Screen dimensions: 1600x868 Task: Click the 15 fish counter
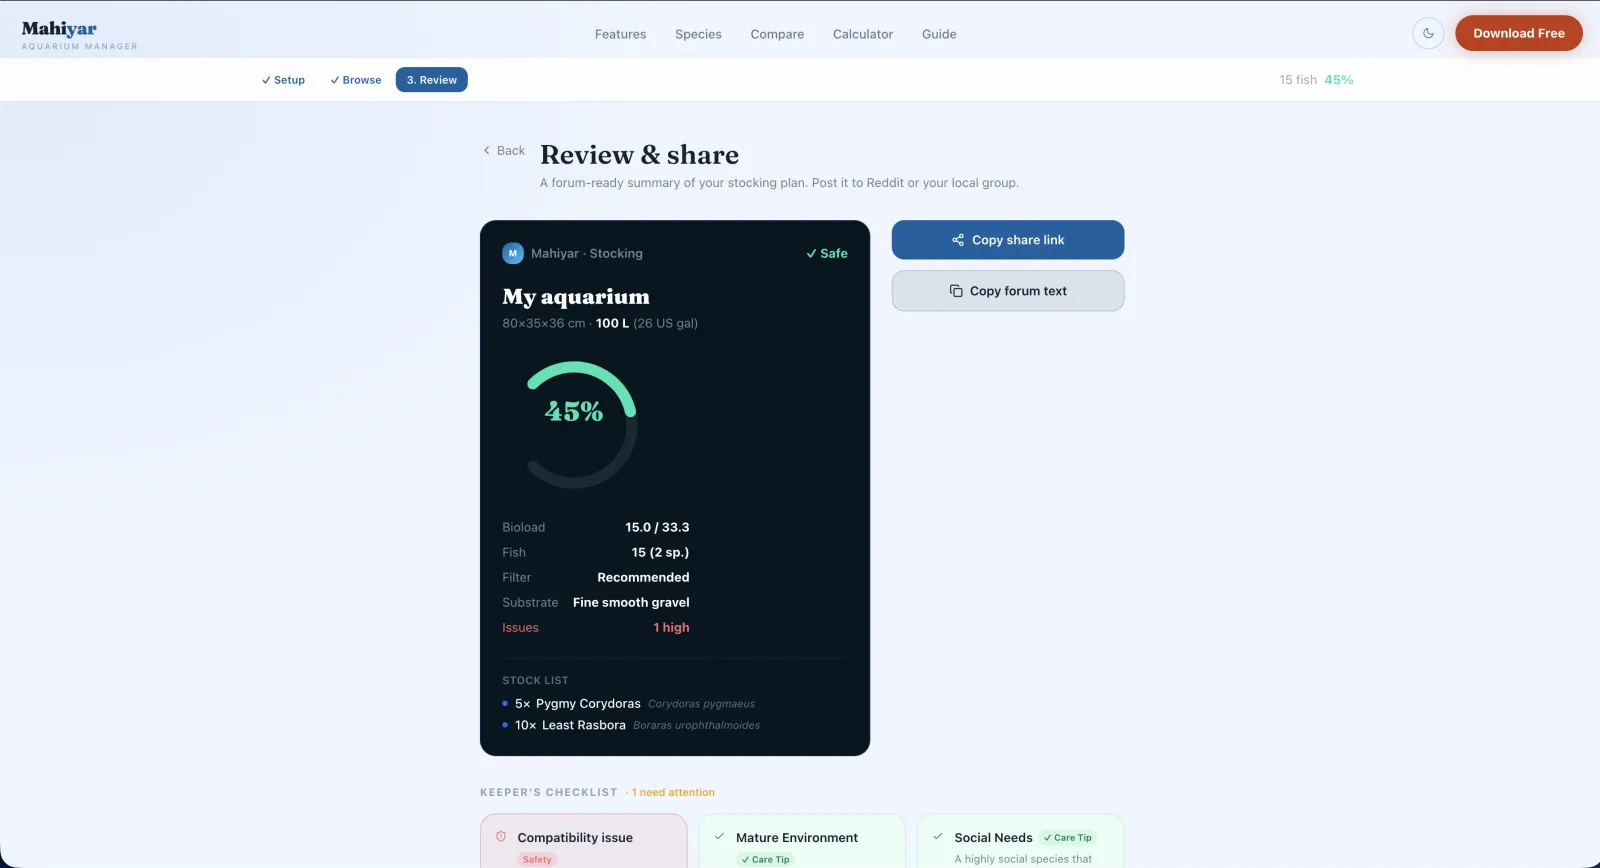1298,80
